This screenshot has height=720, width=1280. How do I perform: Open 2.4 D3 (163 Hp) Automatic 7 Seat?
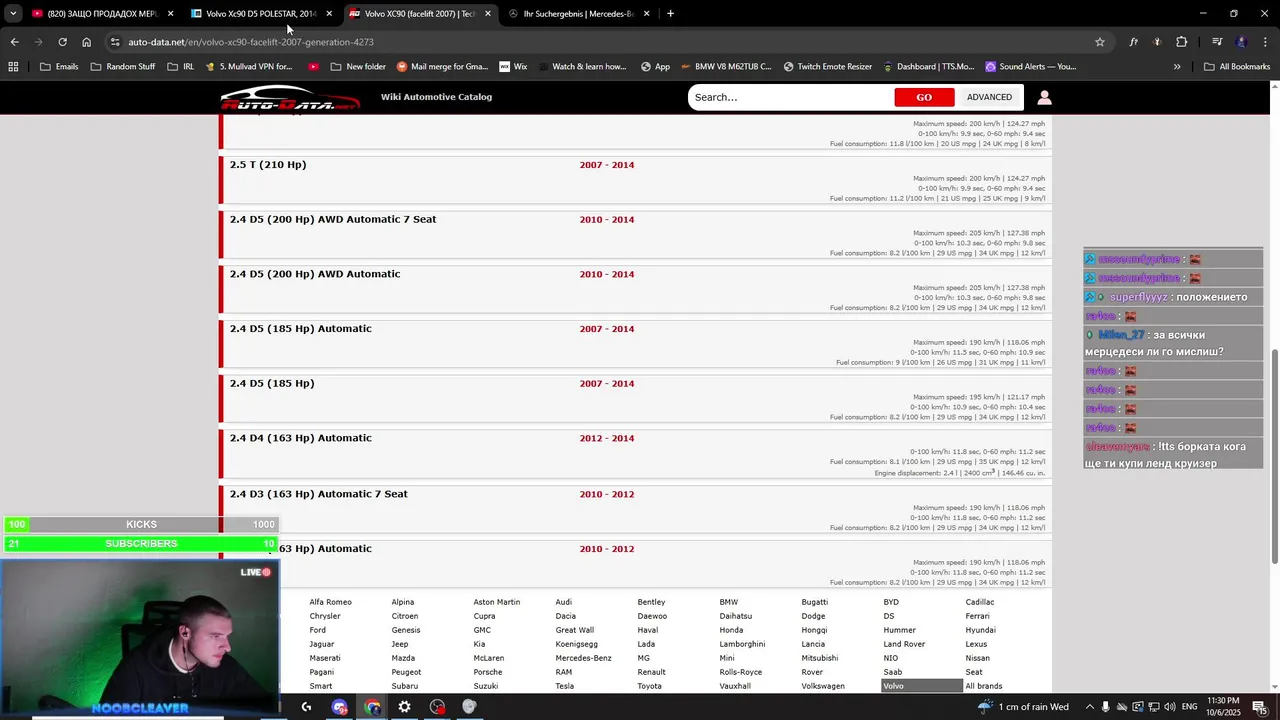tap(318, 494)
